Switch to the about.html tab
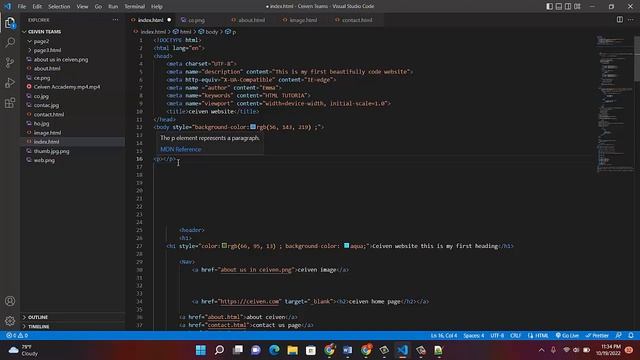 [251, 20]
